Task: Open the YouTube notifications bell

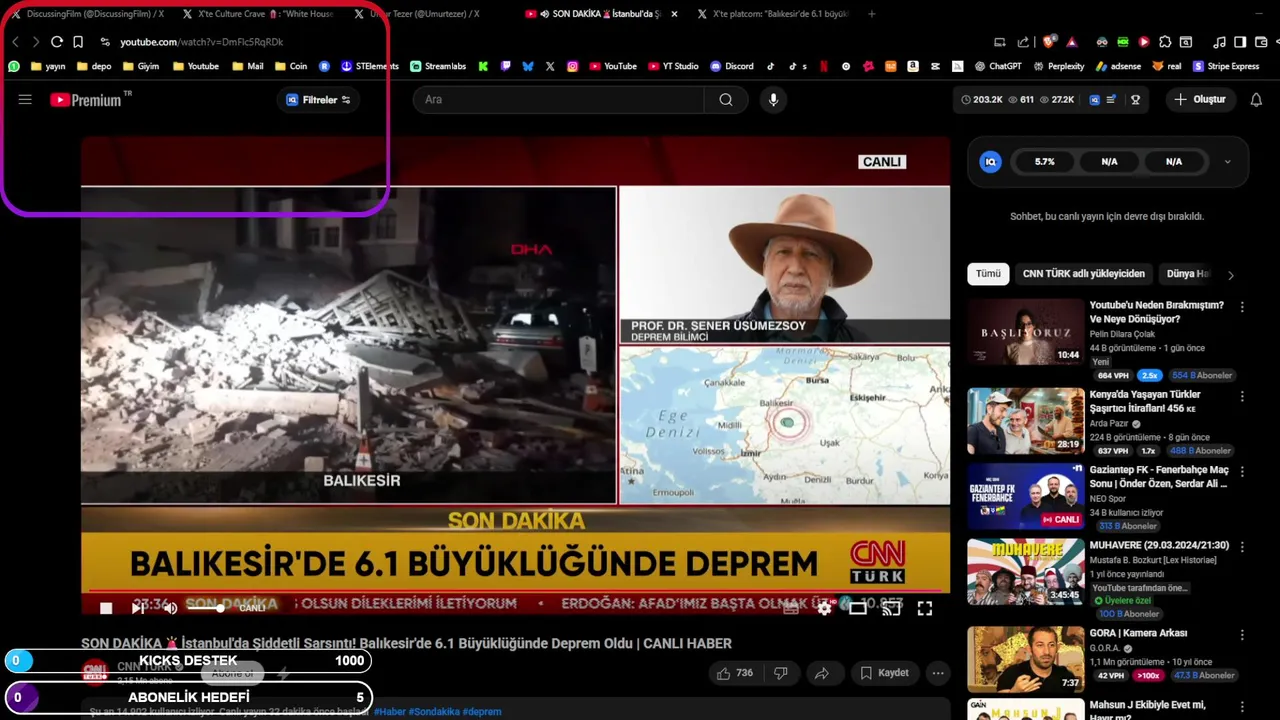Action: 1256,100
